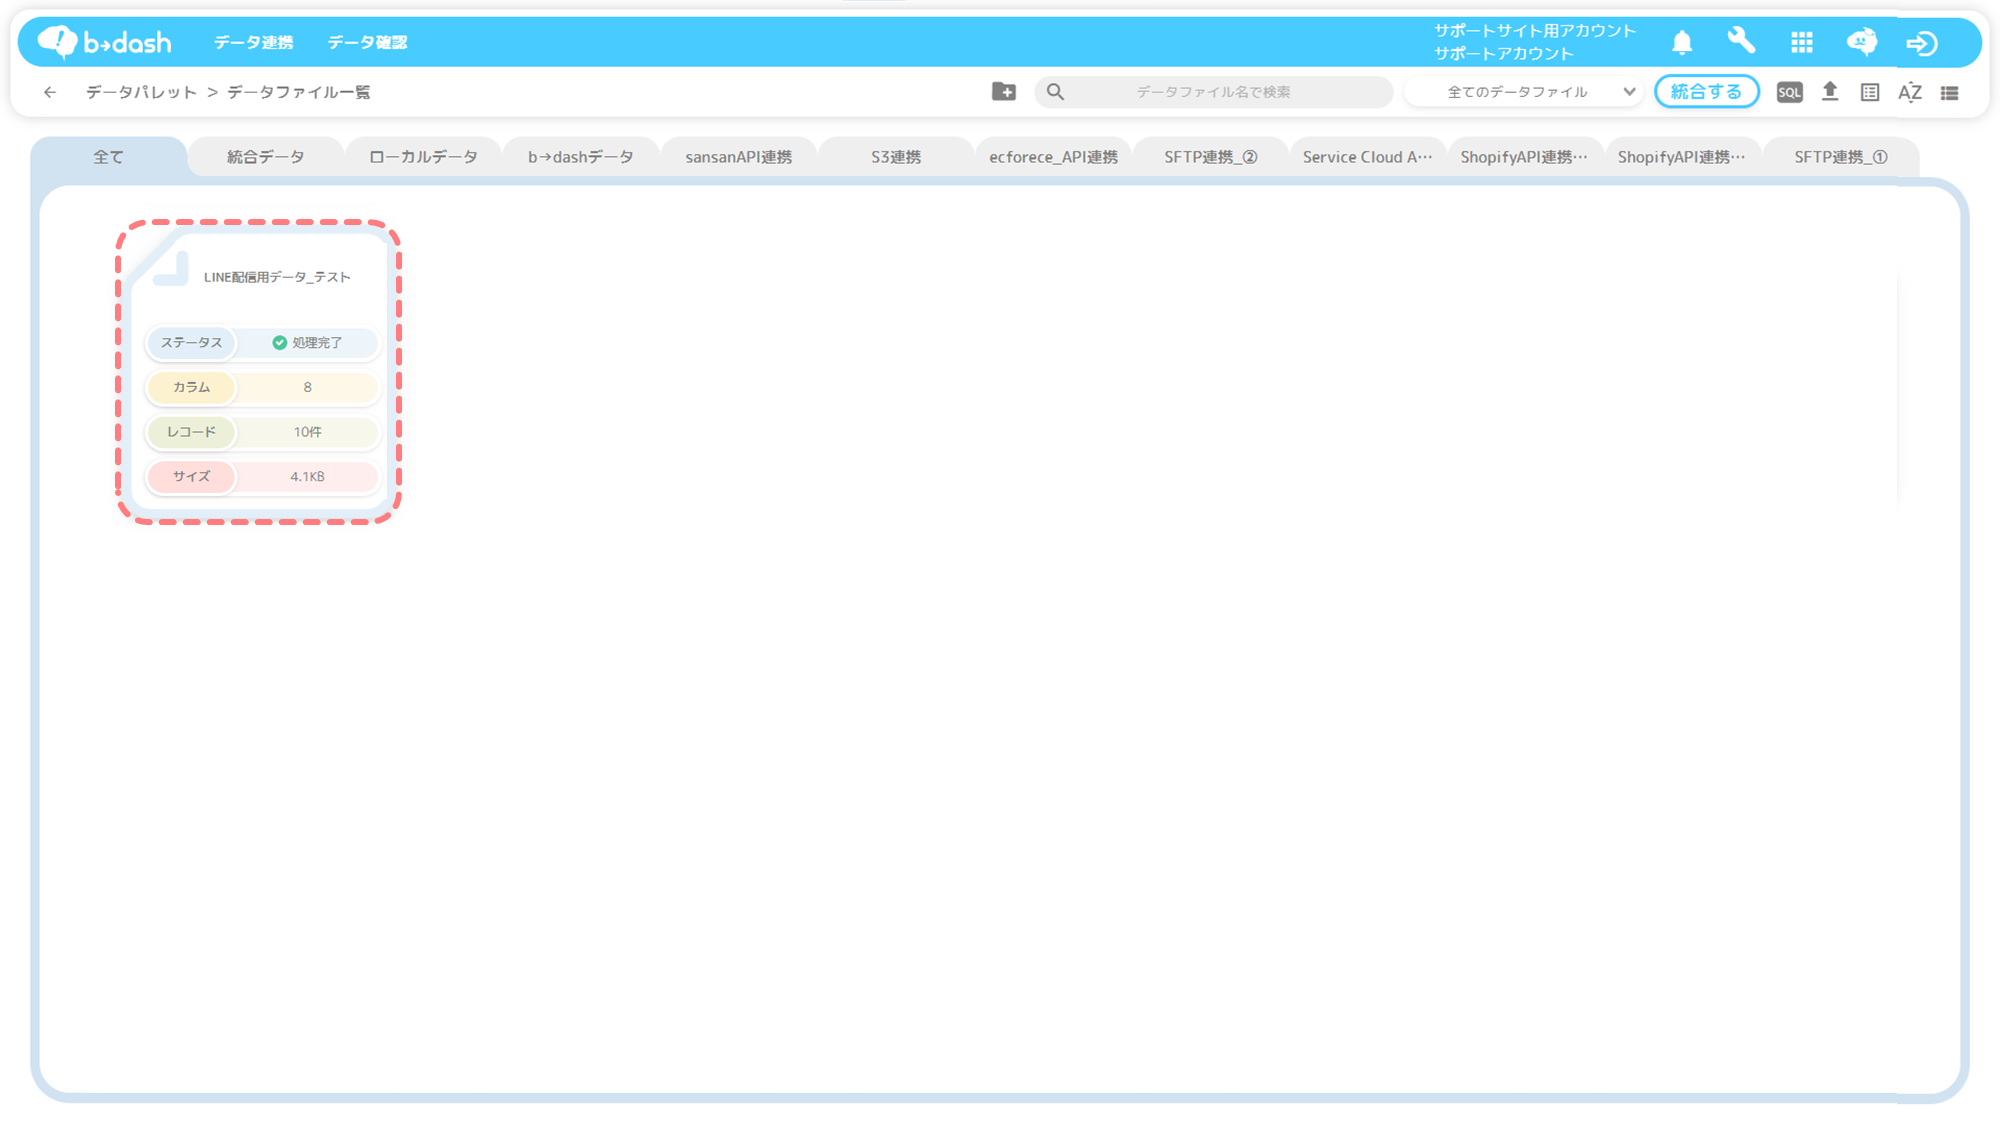Open the データ連携 menu
This screenshot has height=1125, width=2000.
(x=253, y=42)
